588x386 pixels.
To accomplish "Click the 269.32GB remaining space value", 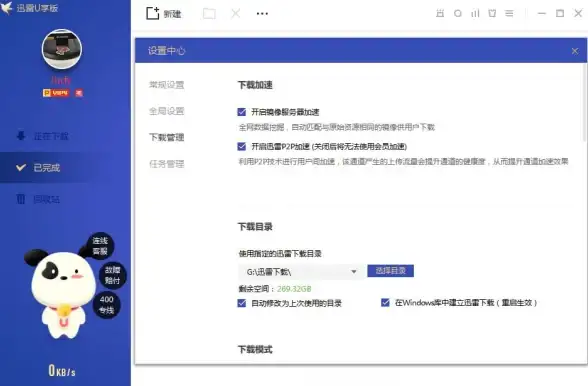I will 294,289.
